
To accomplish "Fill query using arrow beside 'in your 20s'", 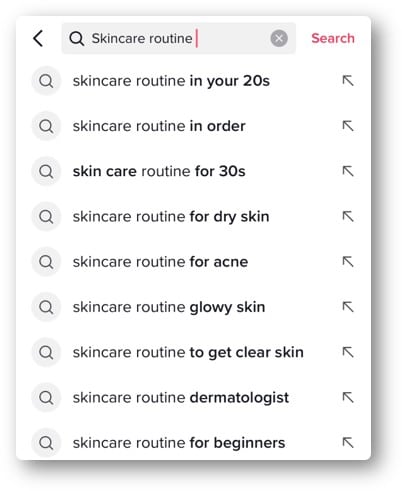I will click(x=348, y=81).
